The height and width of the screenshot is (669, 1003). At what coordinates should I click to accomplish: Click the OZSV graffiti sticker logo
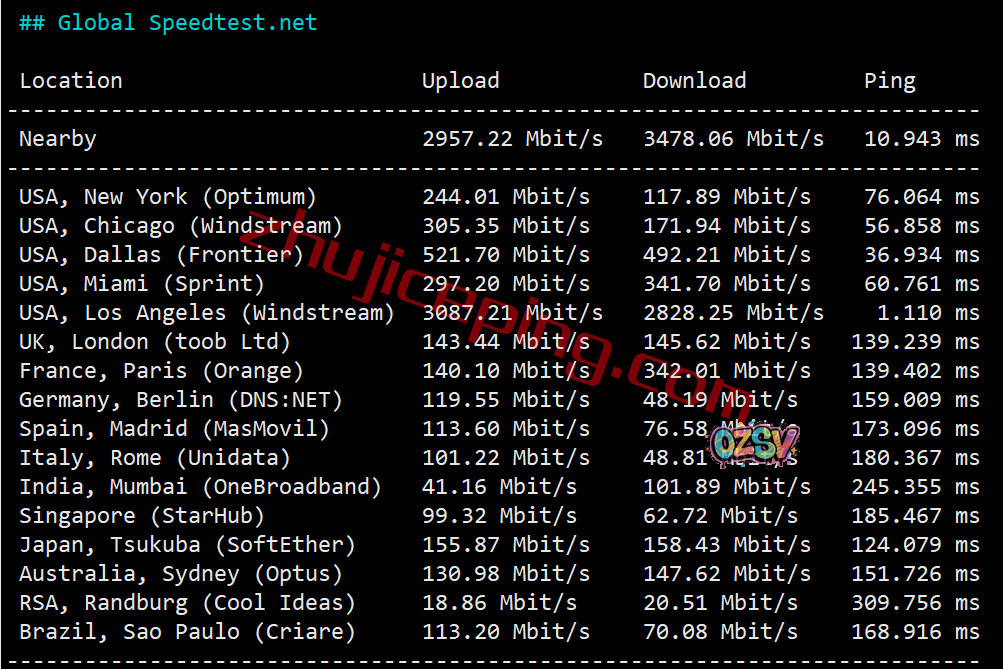point(755,443)
